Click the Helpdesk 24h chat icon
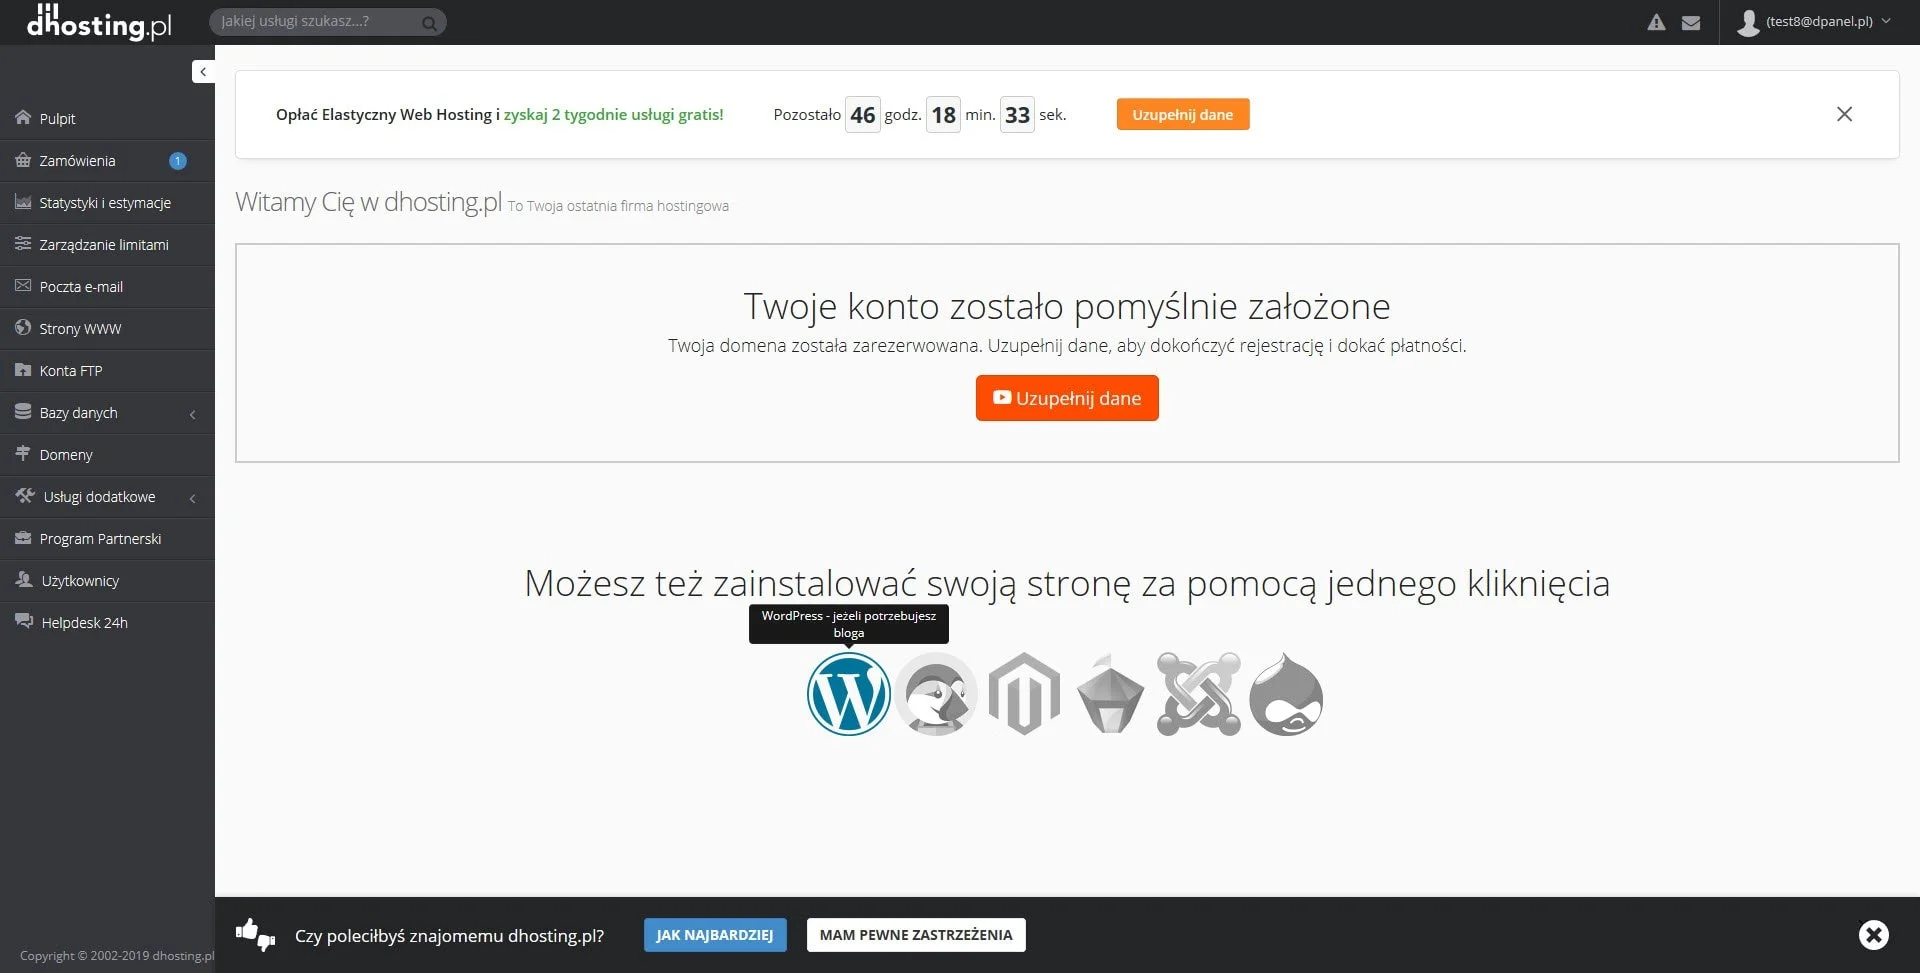 [24, 621]
